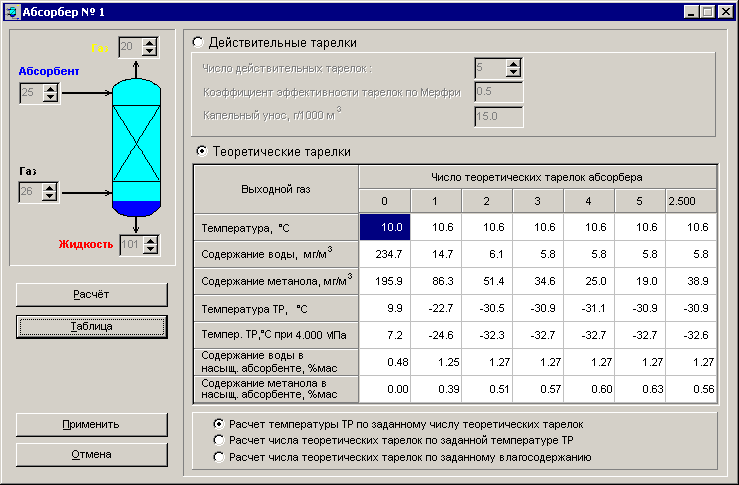Viewport: 739px width, 485px height.
Task: Click the 'Температура, °C' row header
Action: (276, 228)
